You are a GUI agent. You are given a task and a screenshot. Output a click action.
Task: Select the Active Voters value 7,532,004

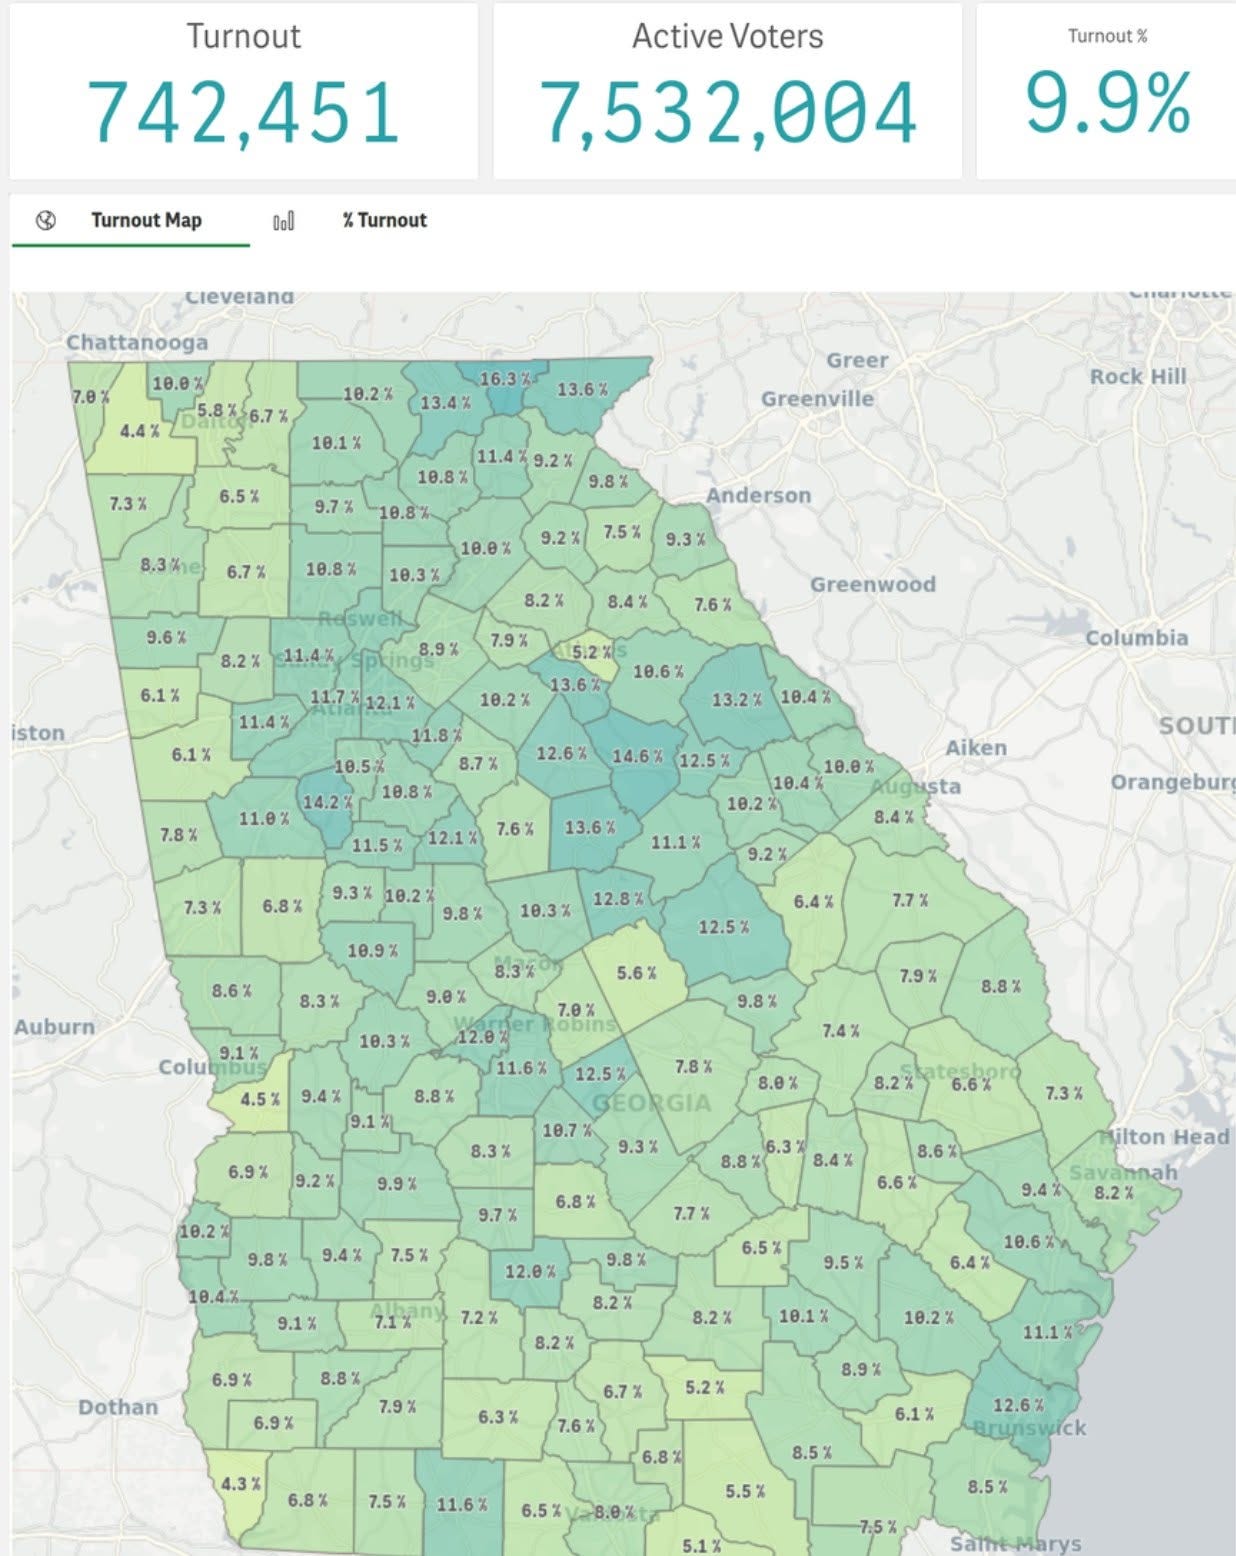pyautogui.click(x=728, y=112)
